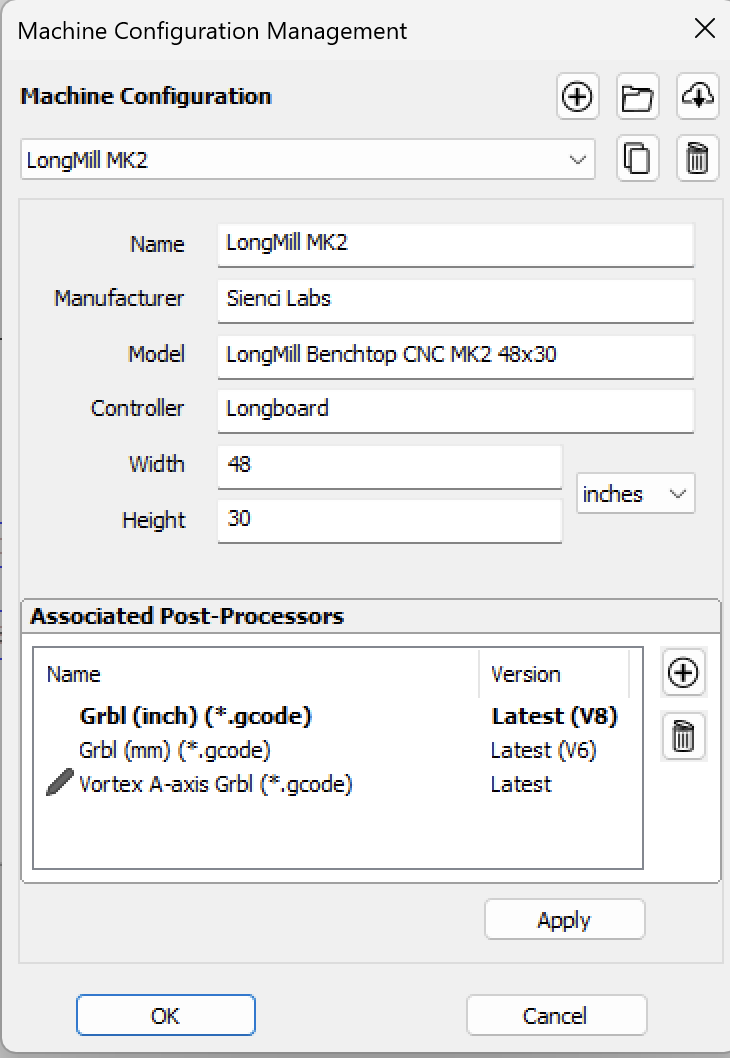The height and width of the screenshot is (1058, 730).
Task: Download machine configurations from cloud icon
Action: pos(698,97)
